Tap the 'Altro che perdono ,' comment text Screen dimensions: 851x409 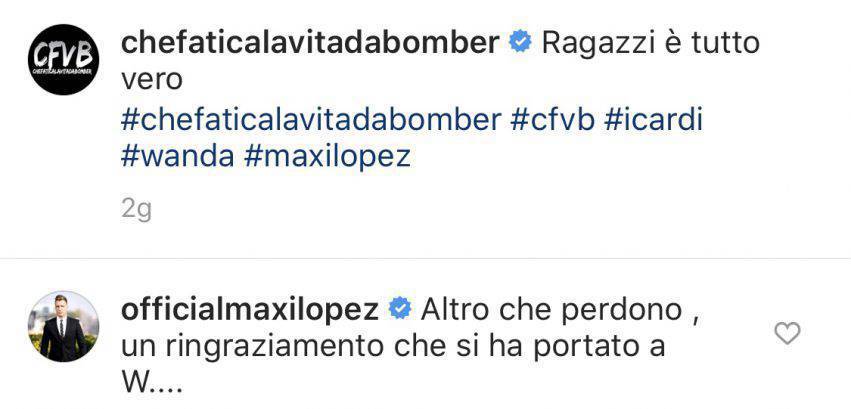pos(557,310)
